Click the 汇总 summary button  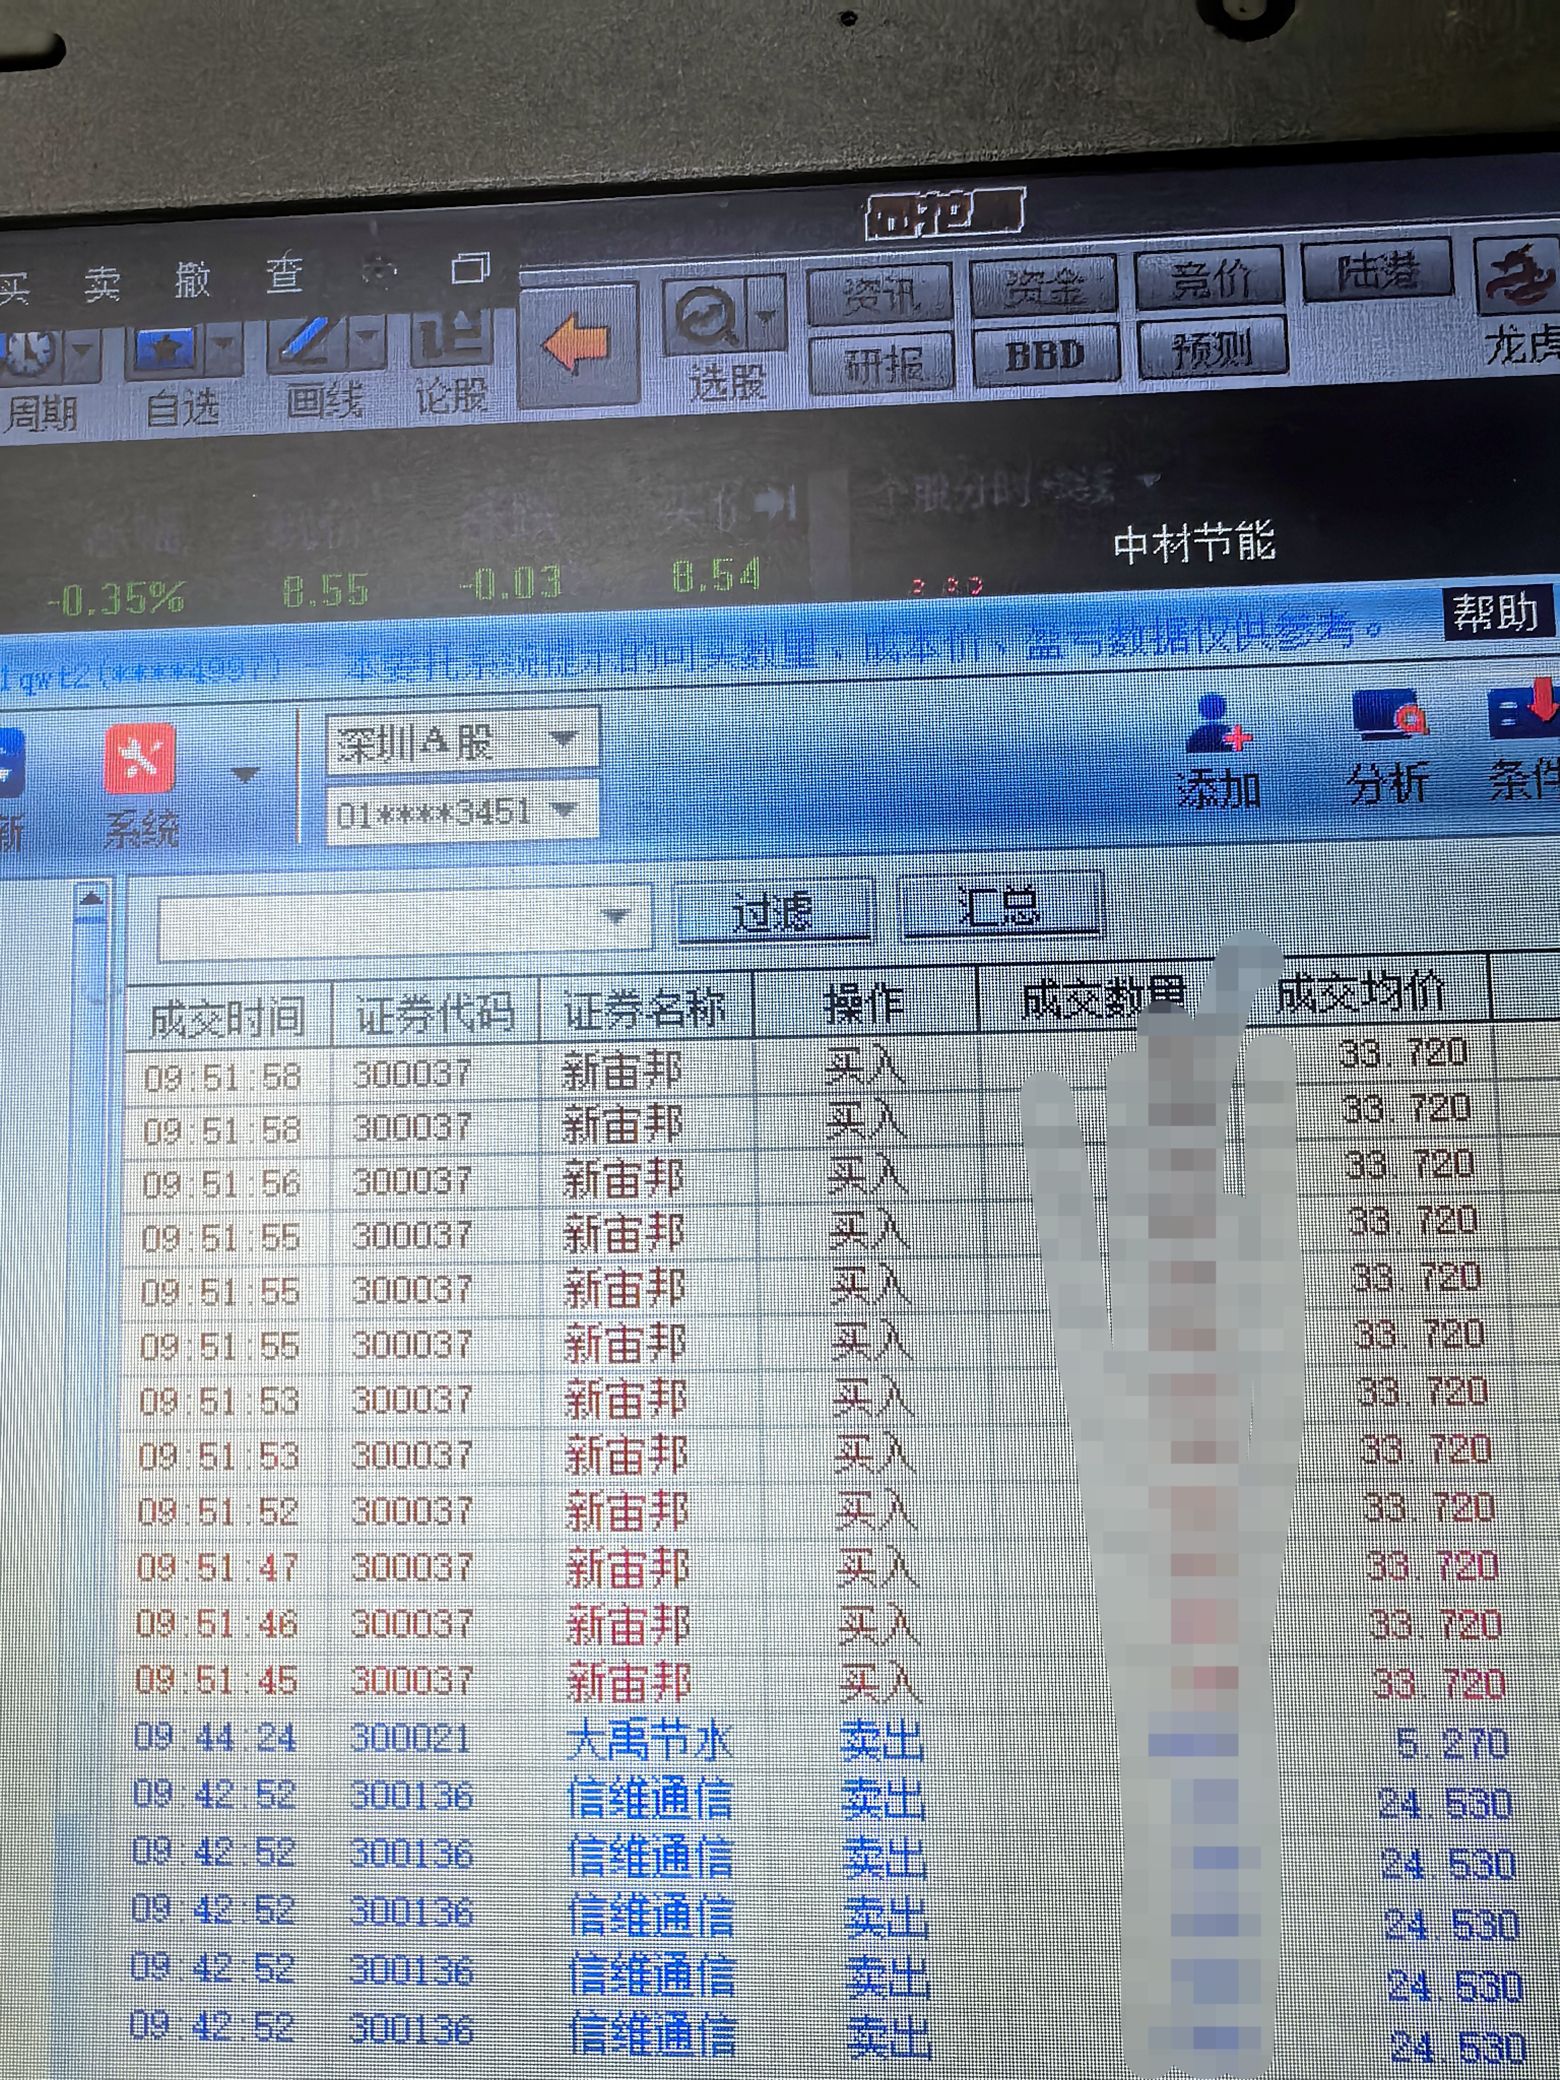[x=1001, y=906]
